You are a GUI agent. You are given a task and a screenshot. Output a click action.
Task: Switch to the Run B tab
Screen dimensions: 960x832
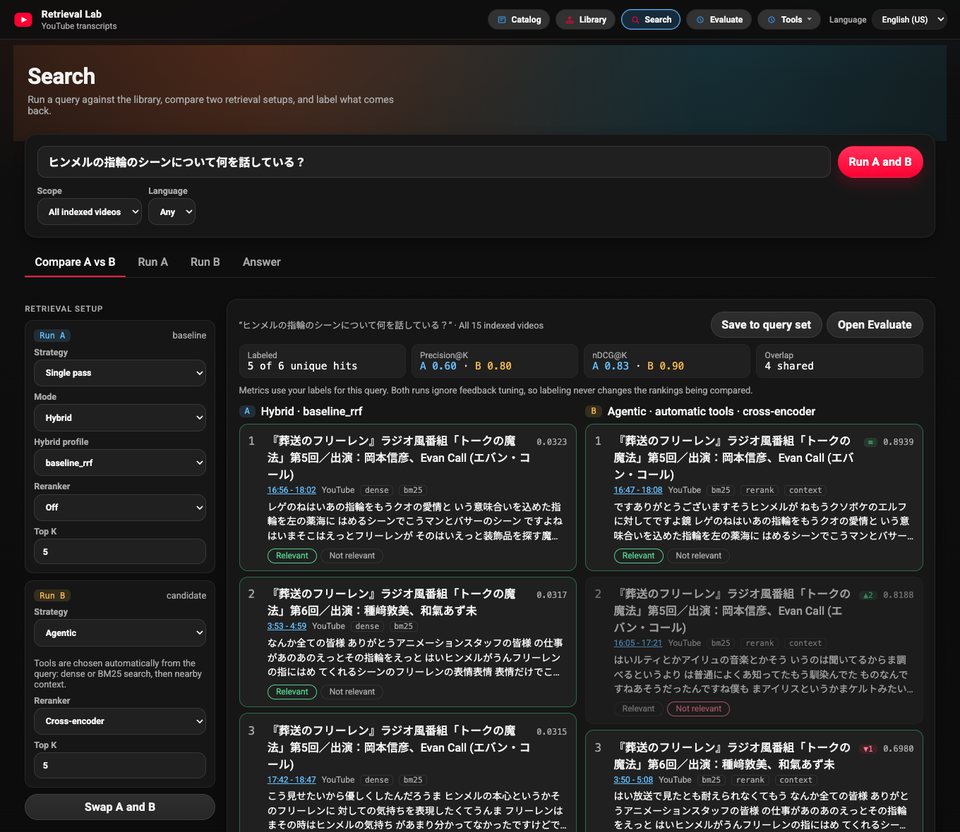coord(205,262)
